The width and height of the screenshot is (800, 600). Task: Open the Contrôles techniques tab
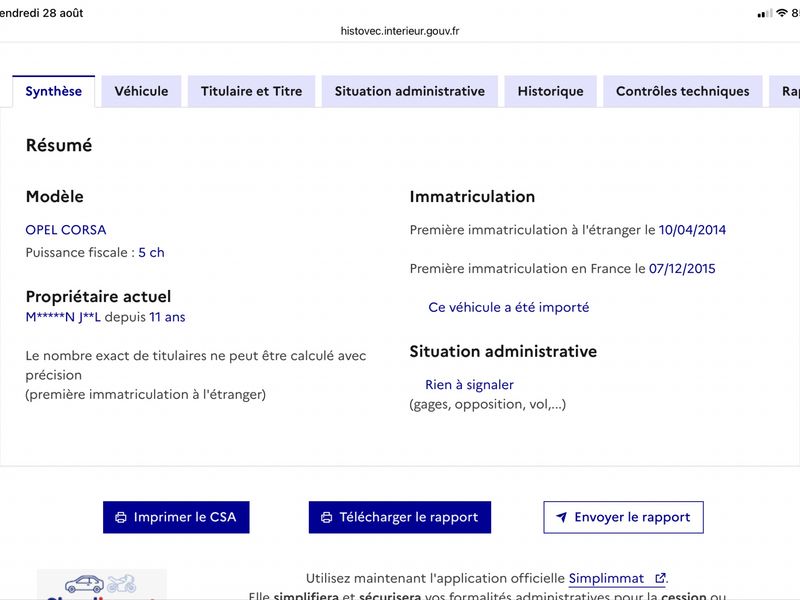coord(683,91)
